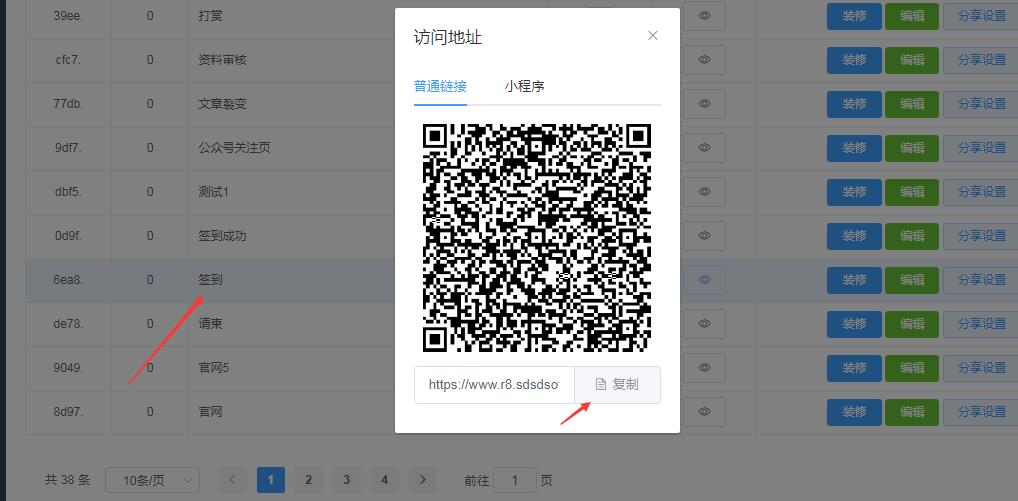Go to the next page arrow
Screen dimensions: 1018x501
coord(423,480)
